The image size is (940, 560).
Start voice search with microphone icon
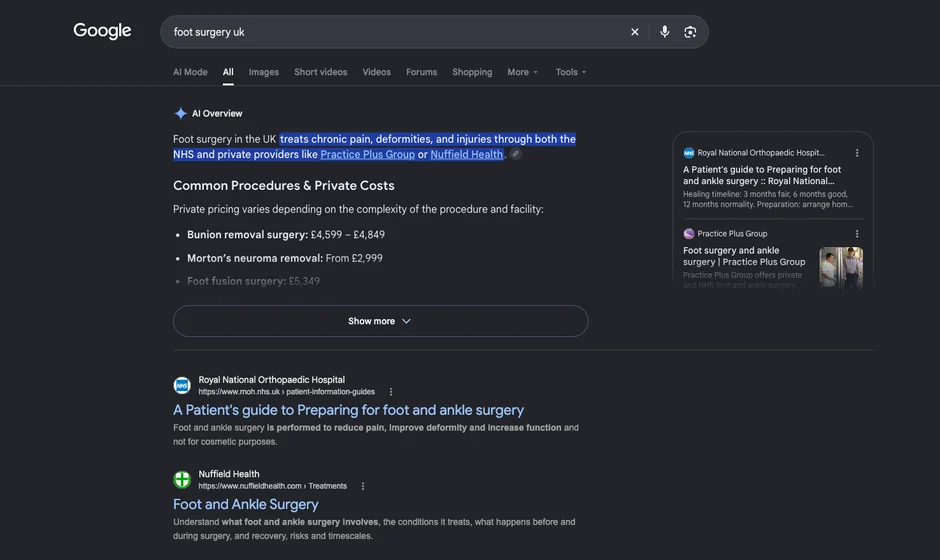pyautogui.click(x=664, y=32)
